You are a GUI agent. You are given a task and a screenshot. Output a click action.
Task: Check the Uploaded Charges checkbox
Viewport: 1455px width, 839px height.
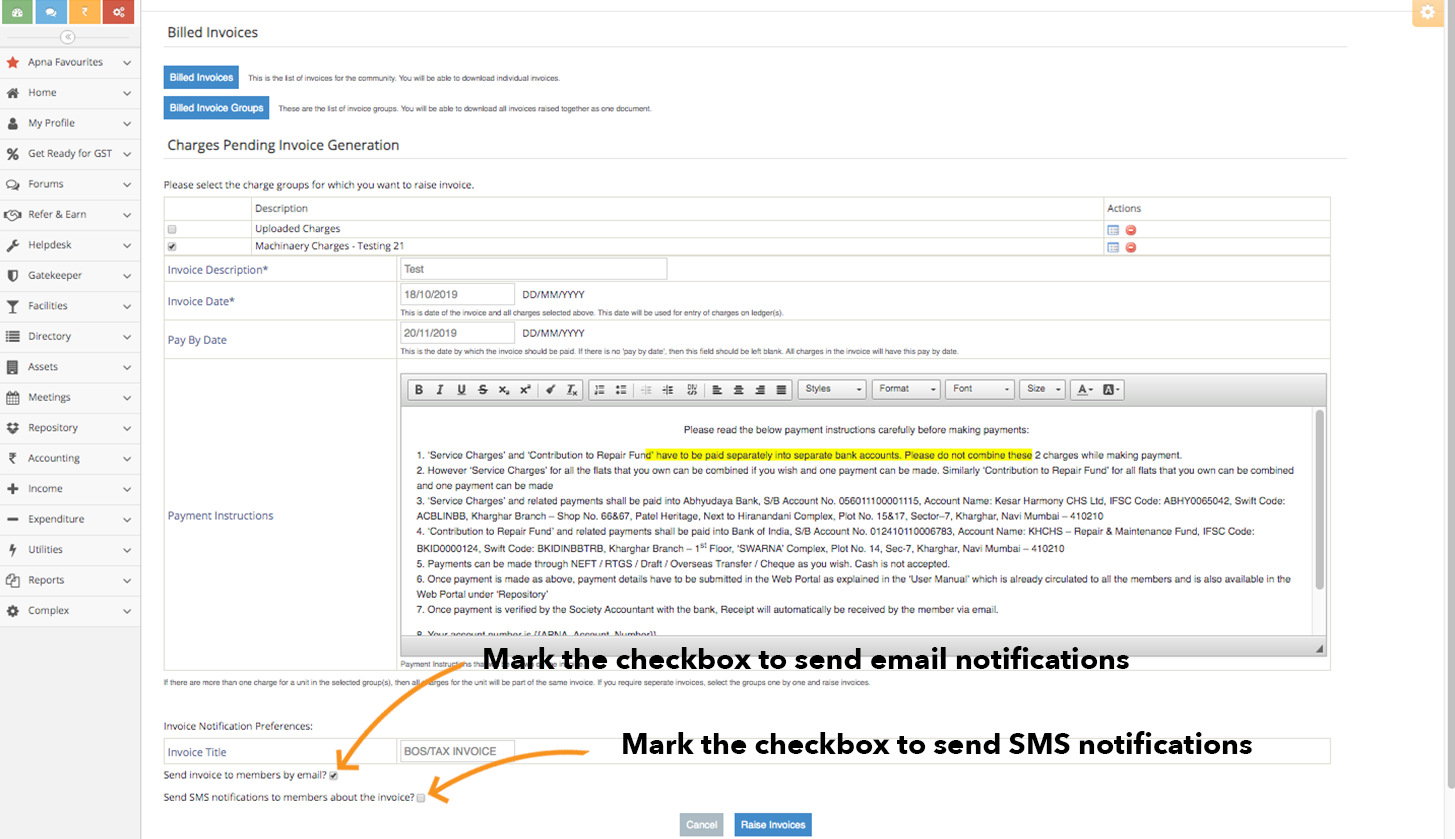171,228
